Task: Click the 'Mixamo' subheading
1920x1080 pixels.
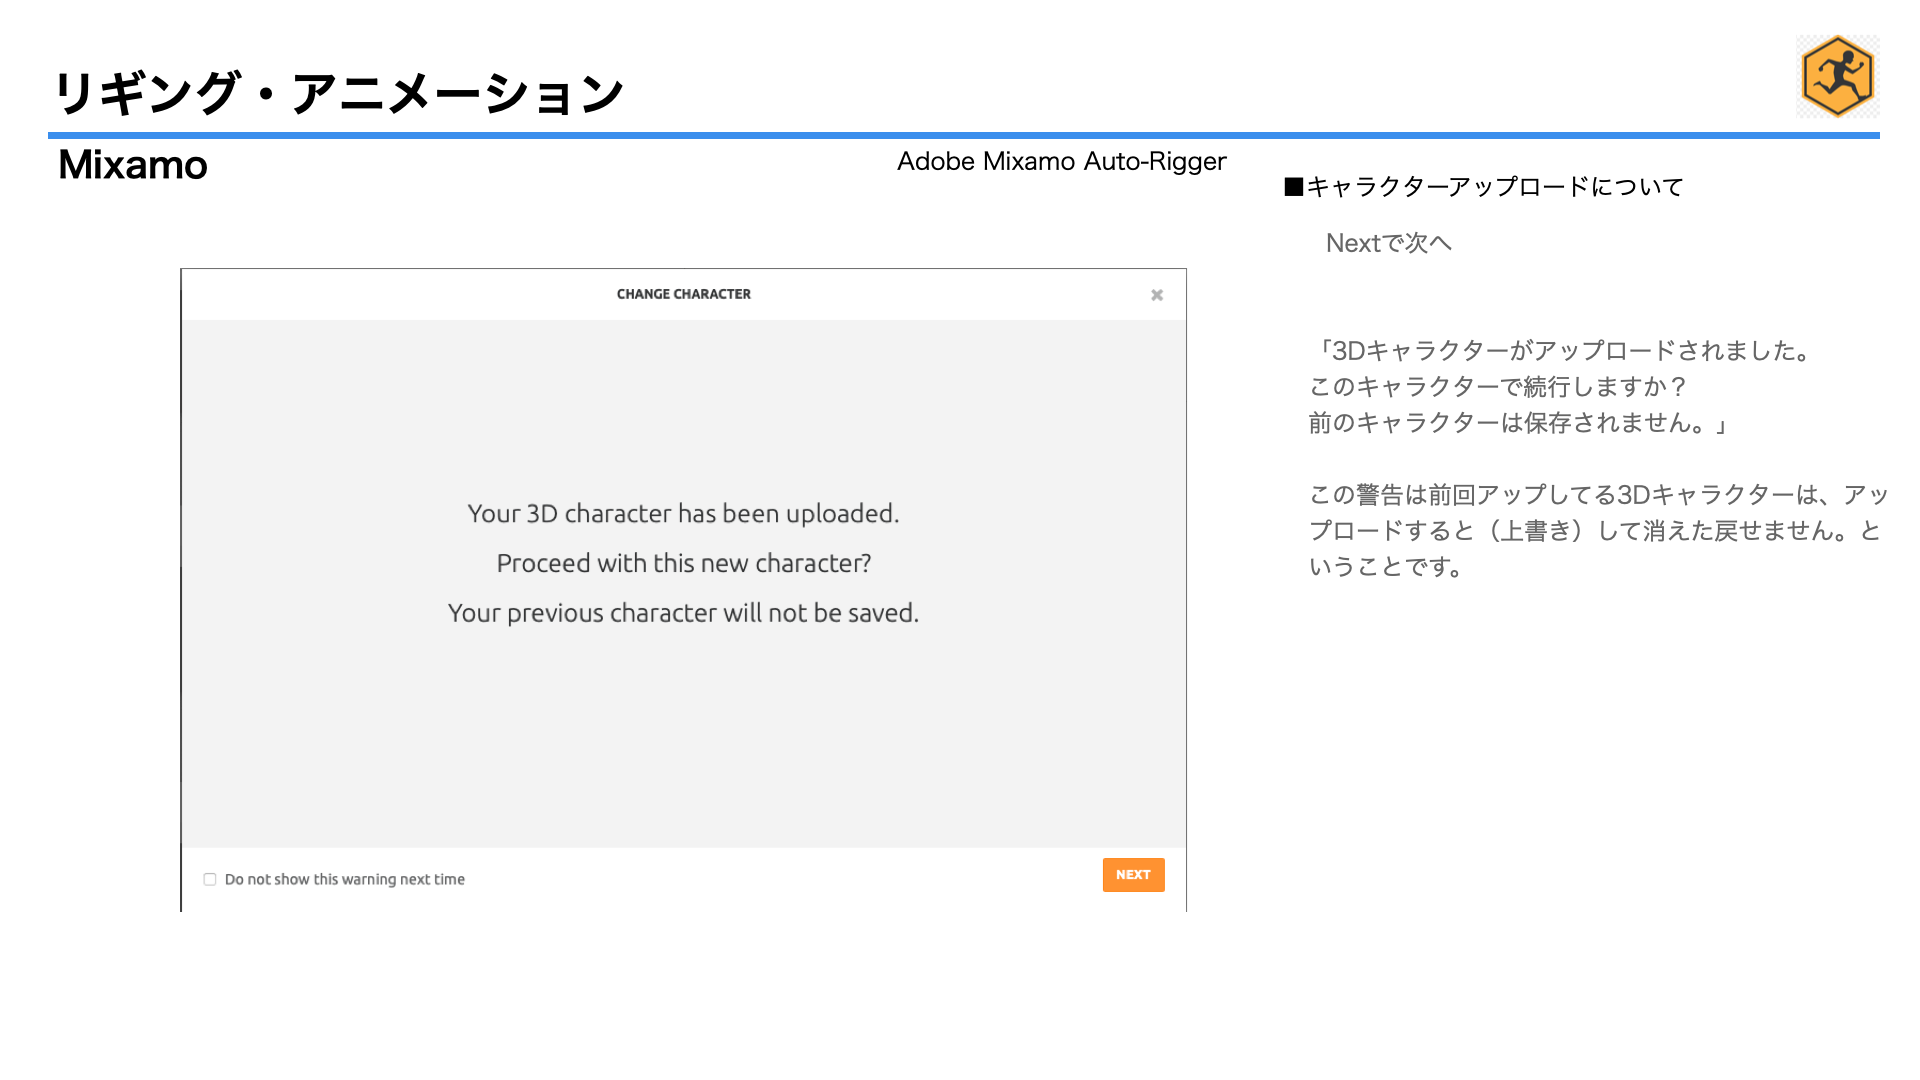Action: click(x=133, y=165)
